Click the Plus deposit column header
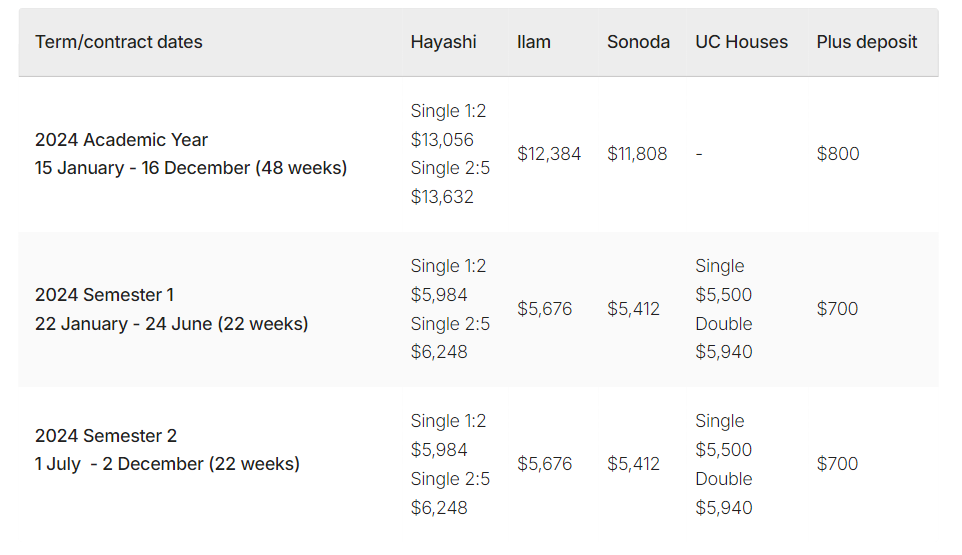 pyautogui.click(x=867, y=42)
